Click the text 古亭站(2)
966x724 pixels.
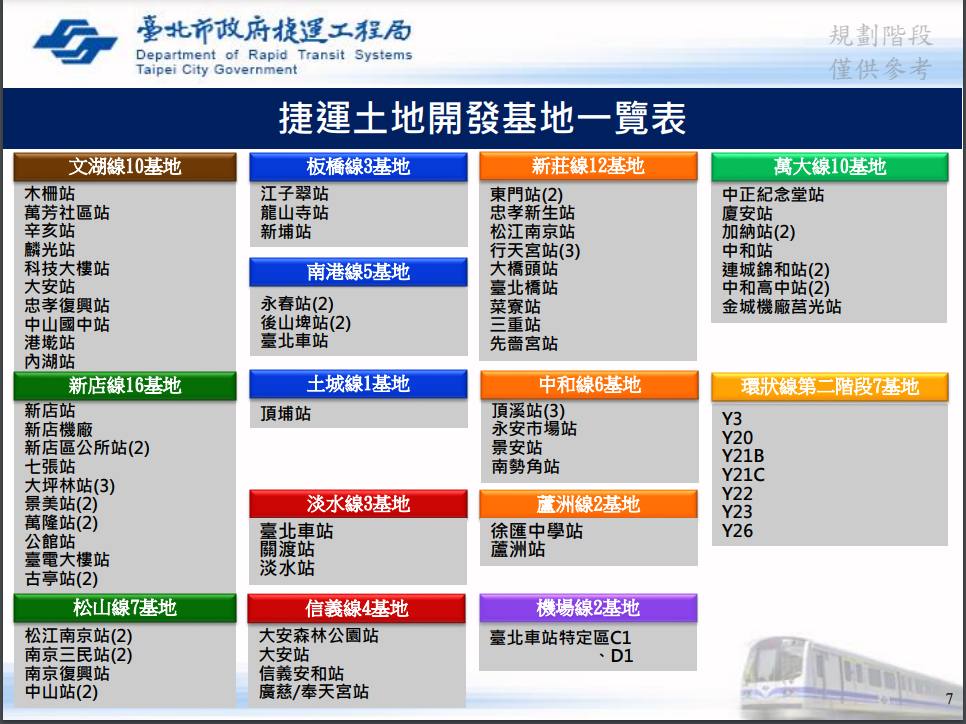61,579
